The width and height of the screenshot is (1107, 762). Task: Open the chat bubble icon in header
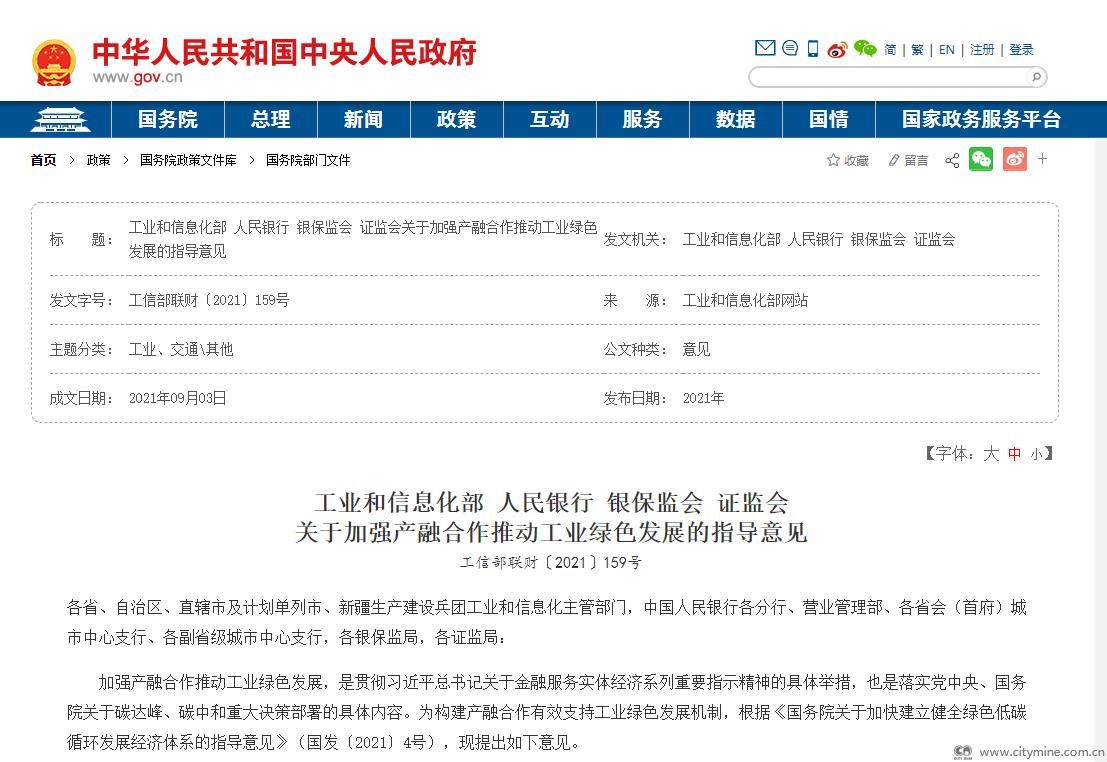(790, 48)
